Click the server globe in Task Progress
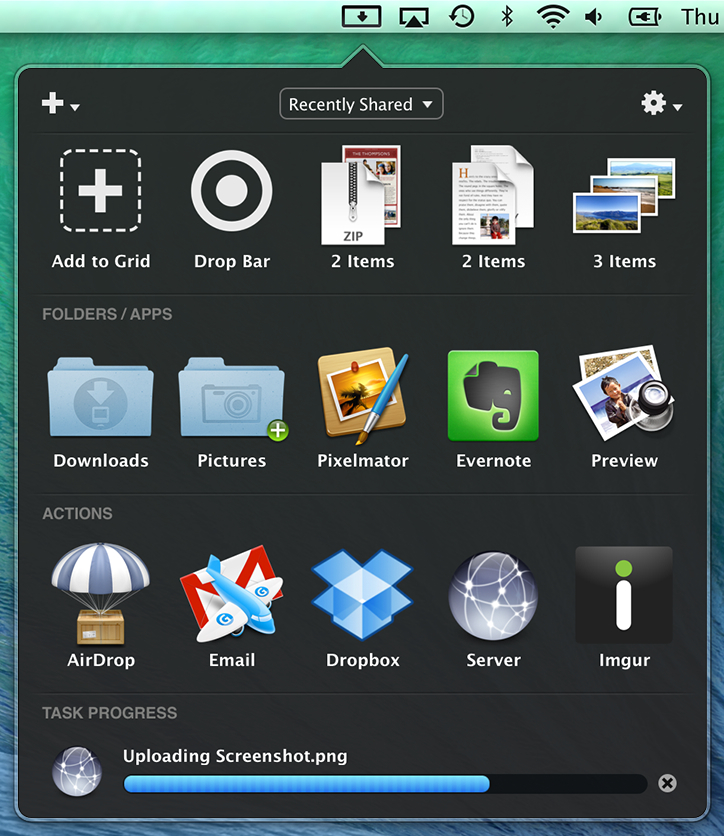The image size is (724, 836). (x=77, y=771)
